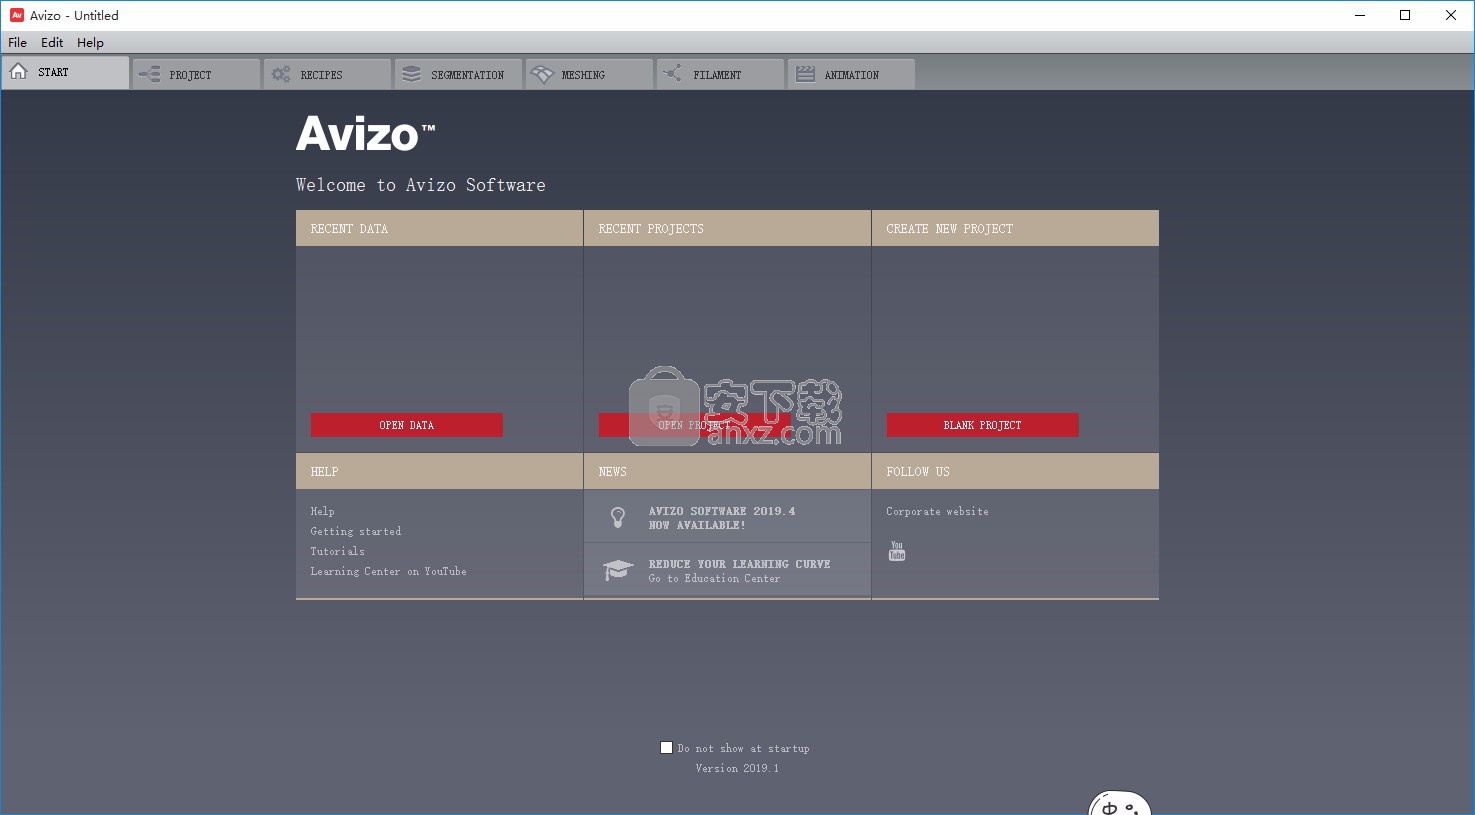
Task: Click the Meshing tab mesh icon
Action: (x=542, y=74)
